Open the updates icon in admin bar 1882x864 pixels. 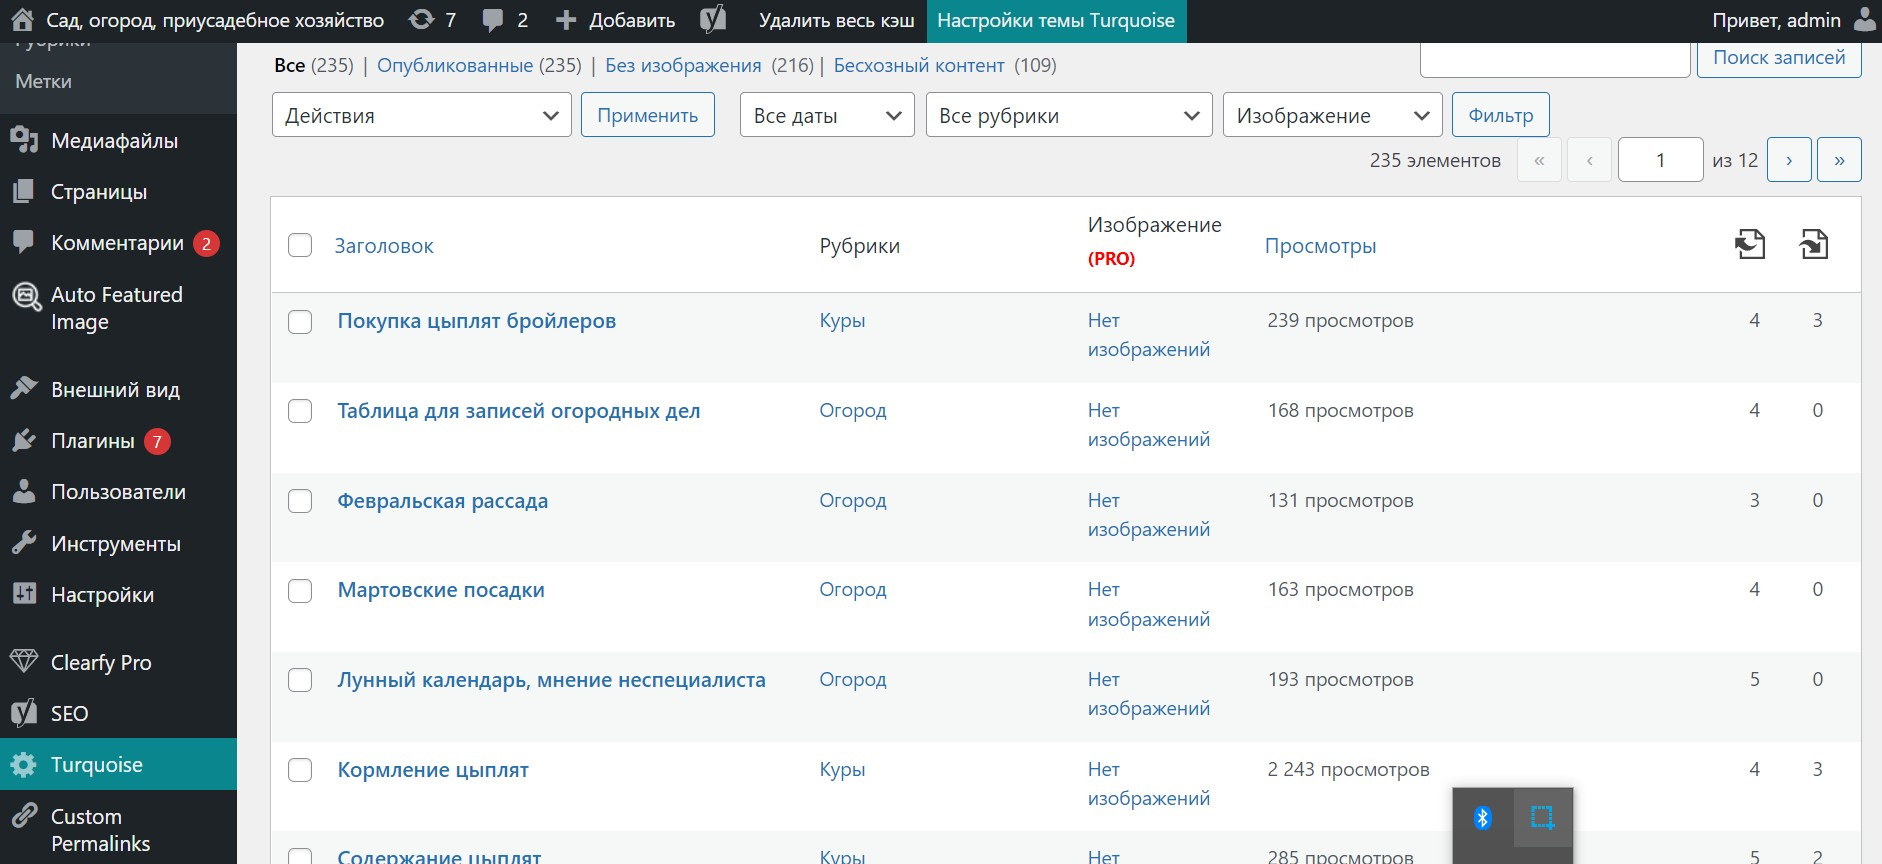coord(422,20)
